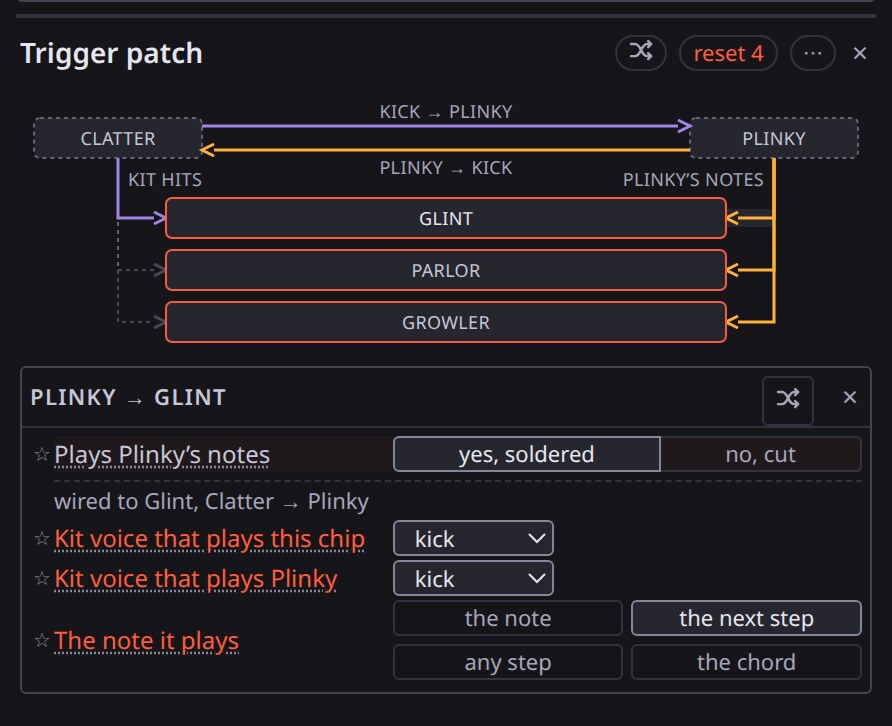892x726 pixels.
Task: Click the orange arrow into GLINT
Action: (750, 218)
